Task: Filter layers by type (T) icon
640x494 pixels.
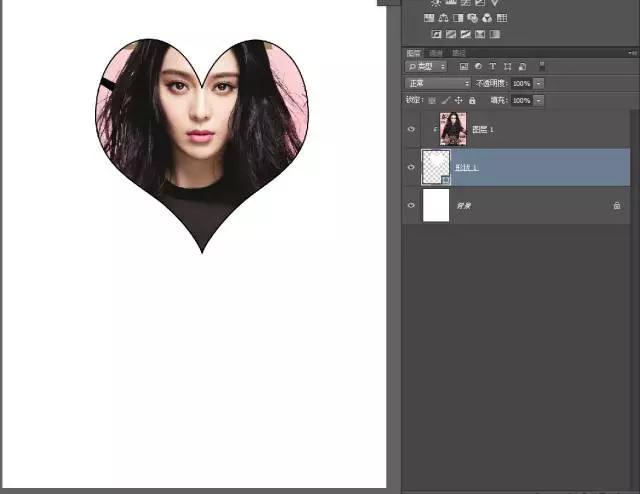Action: click(492, 66)
